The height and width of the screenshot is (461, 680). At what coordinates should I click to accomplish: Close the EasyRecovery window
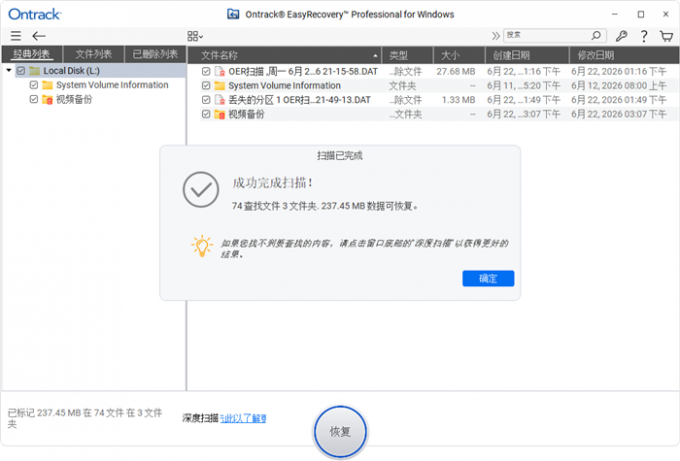[x=666, y=14]
